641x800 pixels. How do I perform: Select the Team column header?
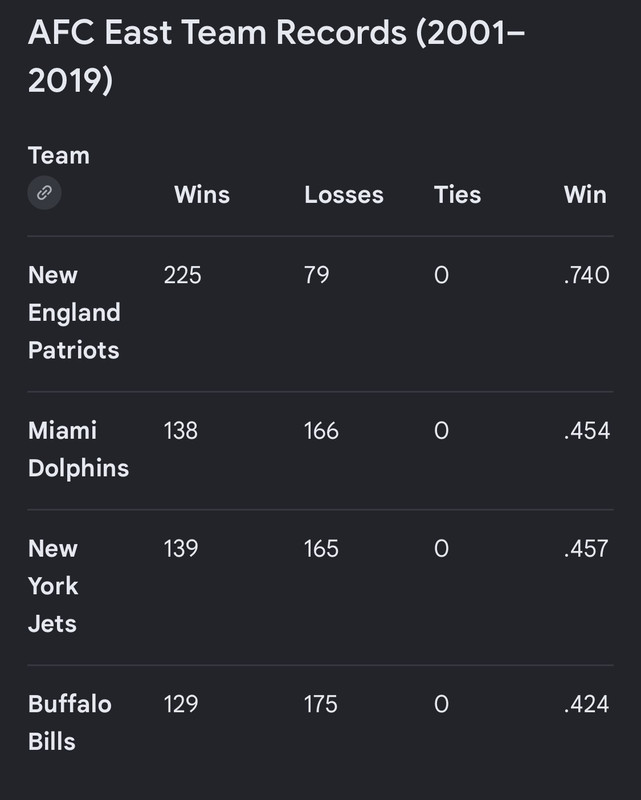[x=59, y=156]
